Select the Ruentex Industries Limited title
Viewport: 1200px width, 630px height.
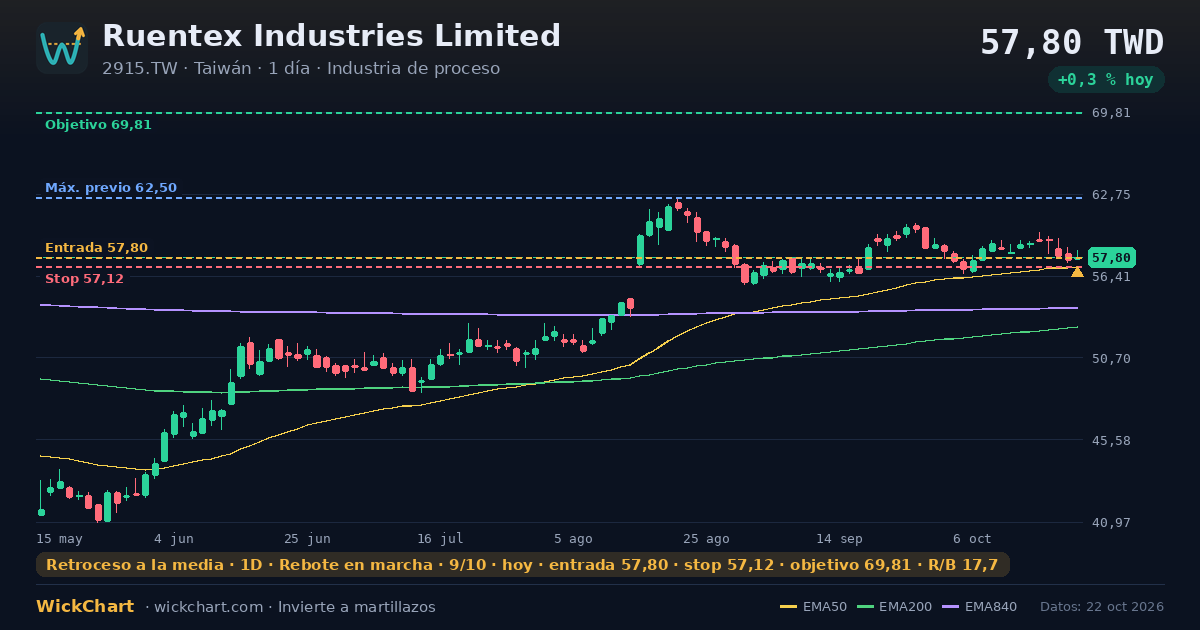click(331, 36)
